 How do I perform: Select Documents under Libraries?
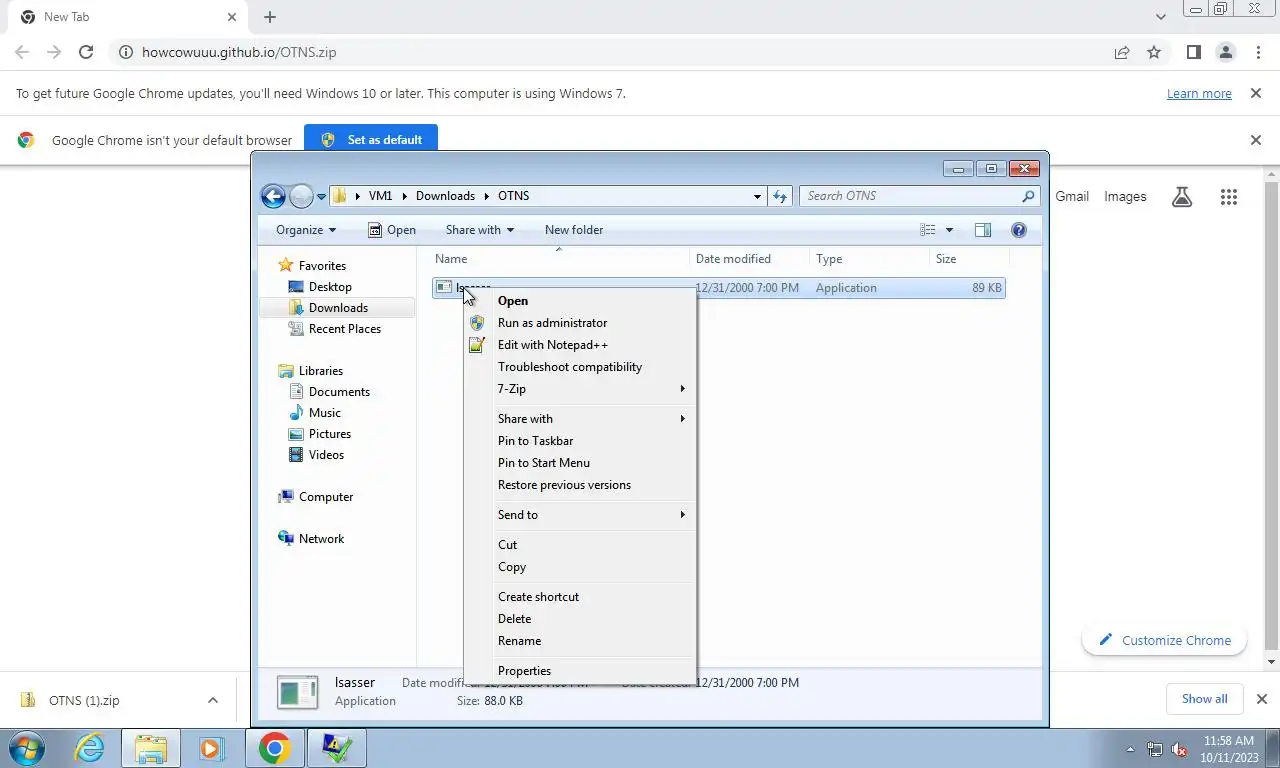click(x=339, y=392)
